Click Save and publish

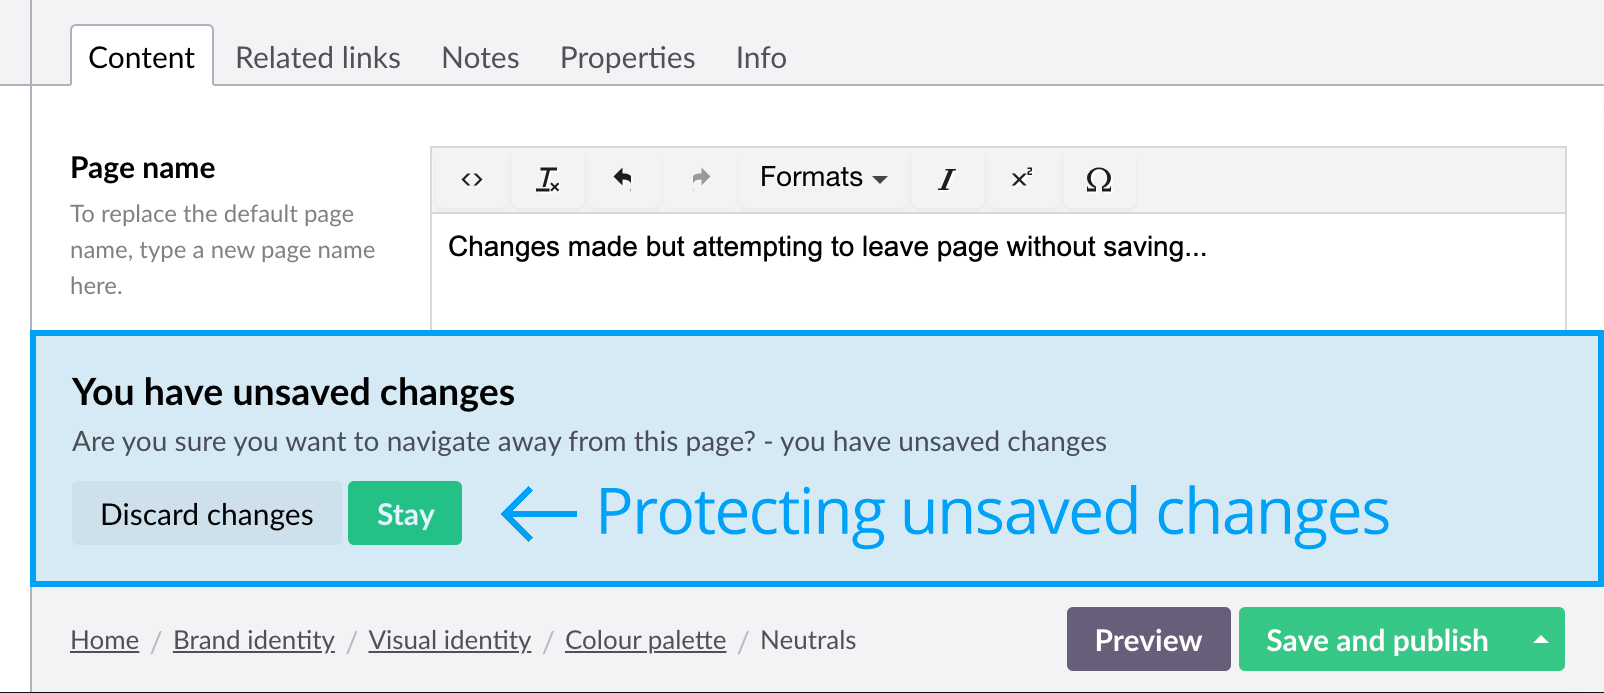pyautogui.click(x=1377, y=640)
